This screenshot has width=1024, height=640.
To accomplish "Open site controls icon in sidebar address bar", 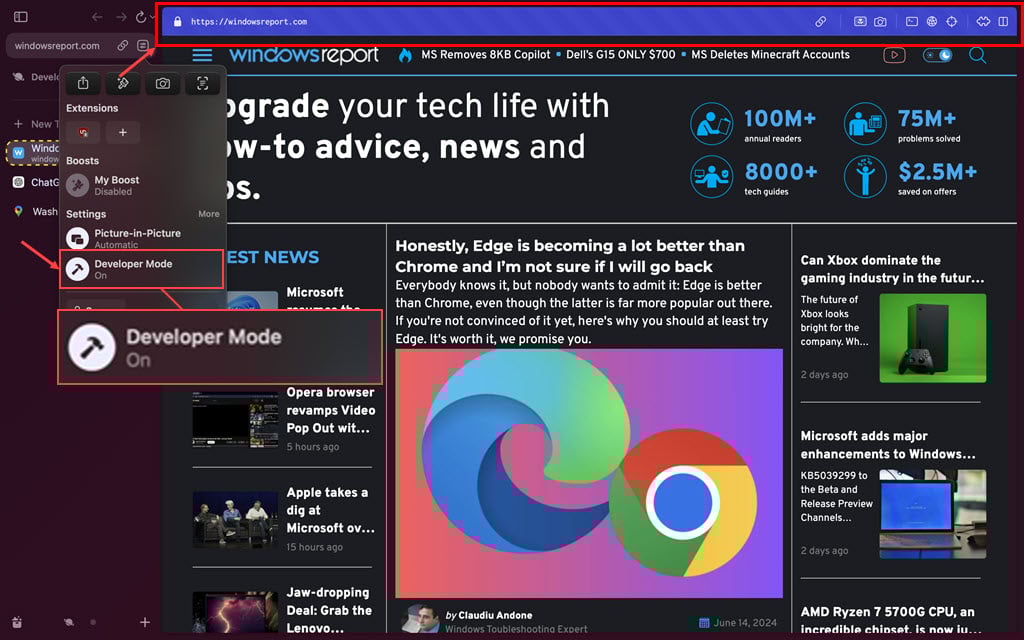I will [x=142, y=46].
